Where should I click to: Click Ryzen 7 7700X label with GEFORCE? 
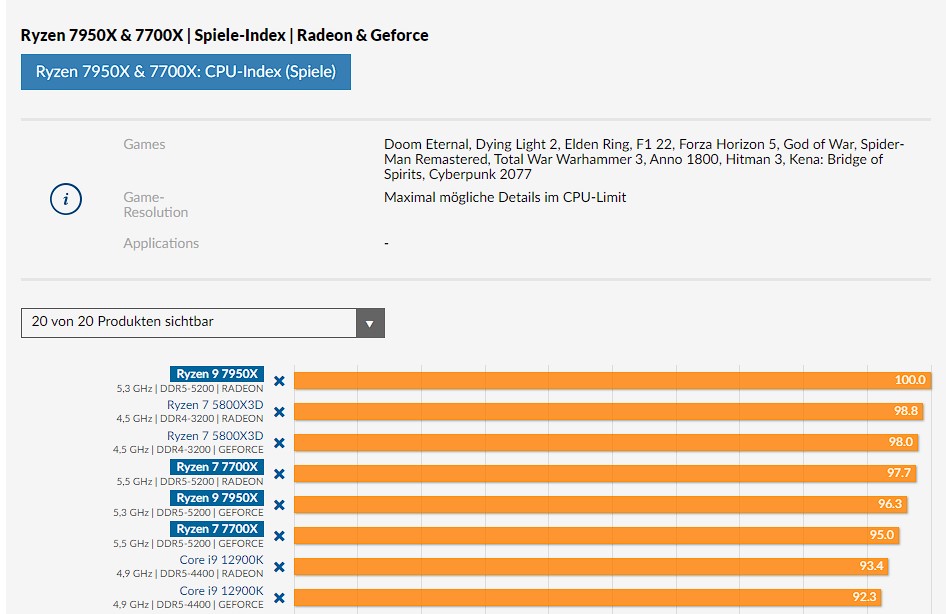click(x=217, y=529)
